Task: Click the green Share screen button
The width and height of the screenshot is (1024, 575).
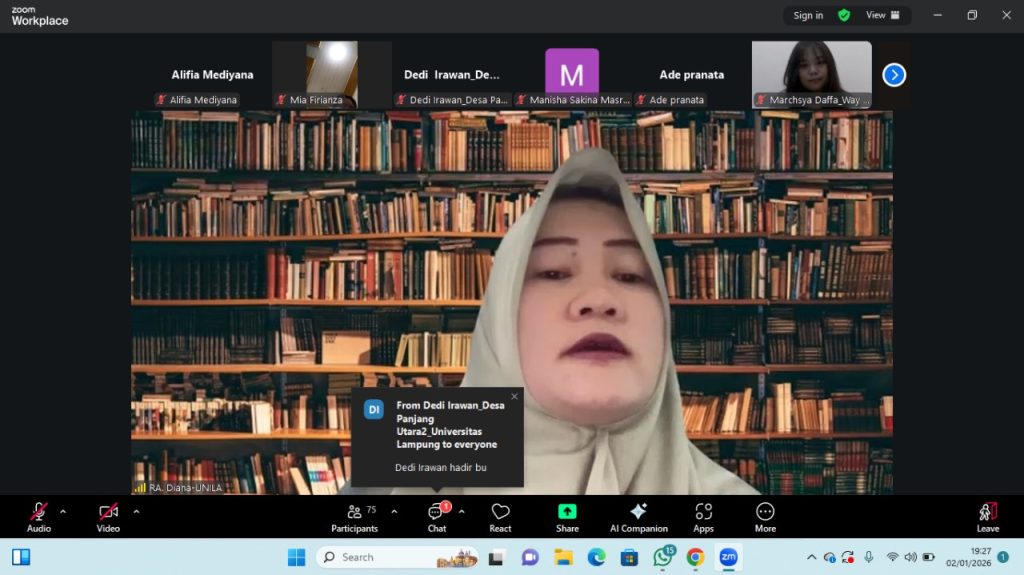Action: pos(567,517)
